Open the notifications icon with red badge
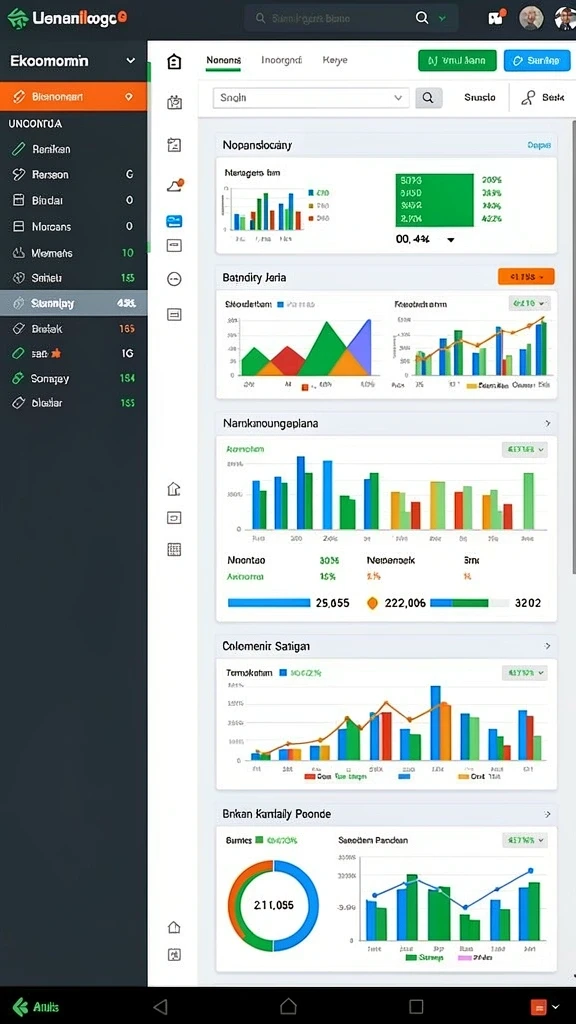The height and width of the screenshot is (1024, 576). [x=496, y=18]
